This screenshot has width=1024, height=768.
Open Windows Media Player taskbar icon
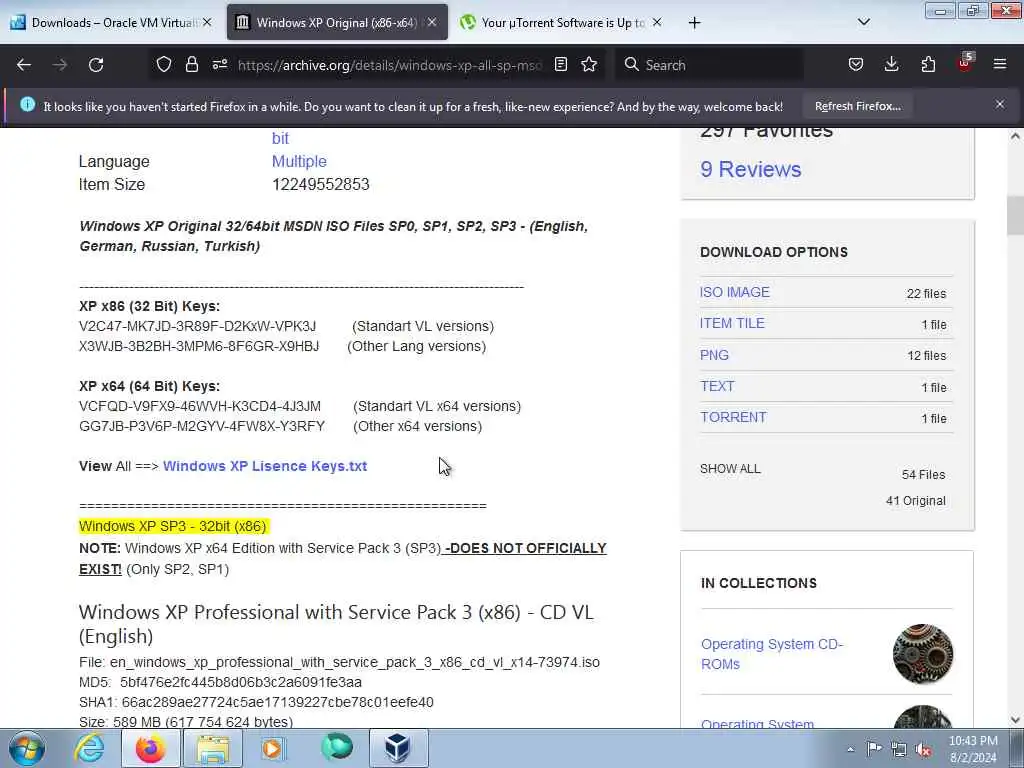[273, 748]
